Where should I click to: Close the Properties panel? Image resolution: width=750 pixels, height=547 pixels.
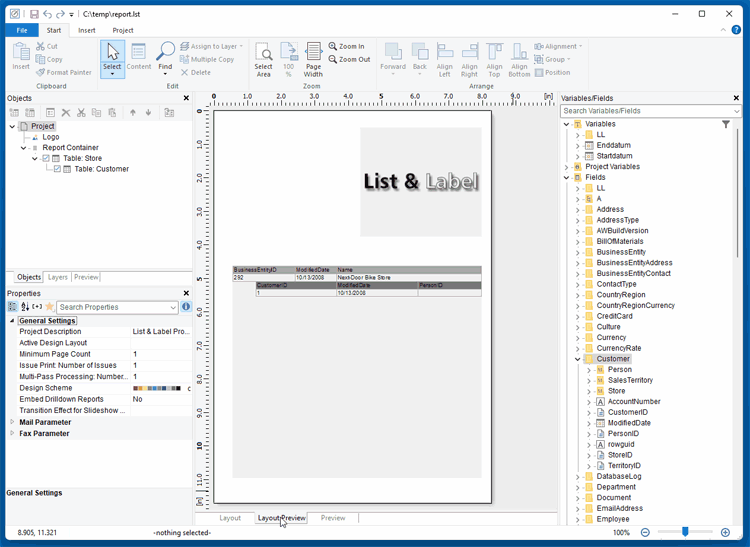tap(186, 293)
